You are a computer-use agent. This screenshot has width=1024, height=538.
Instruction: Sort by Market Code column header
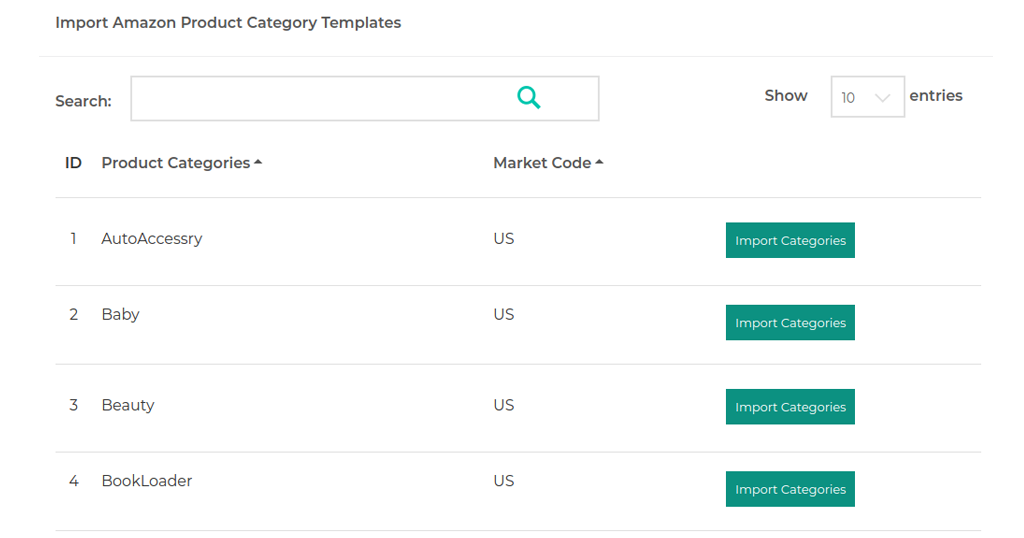(542, 163)
